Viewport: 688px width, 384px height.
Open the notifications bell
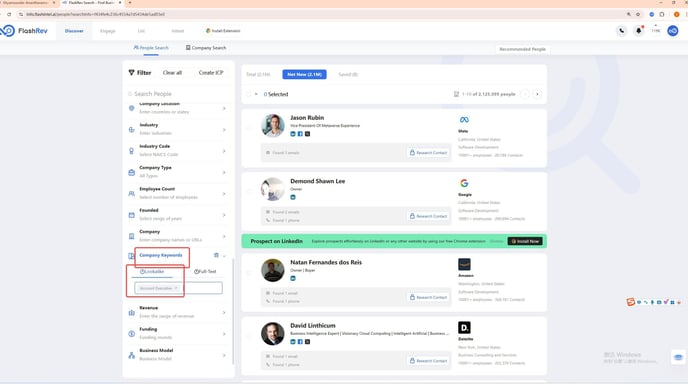pos(638,31)
